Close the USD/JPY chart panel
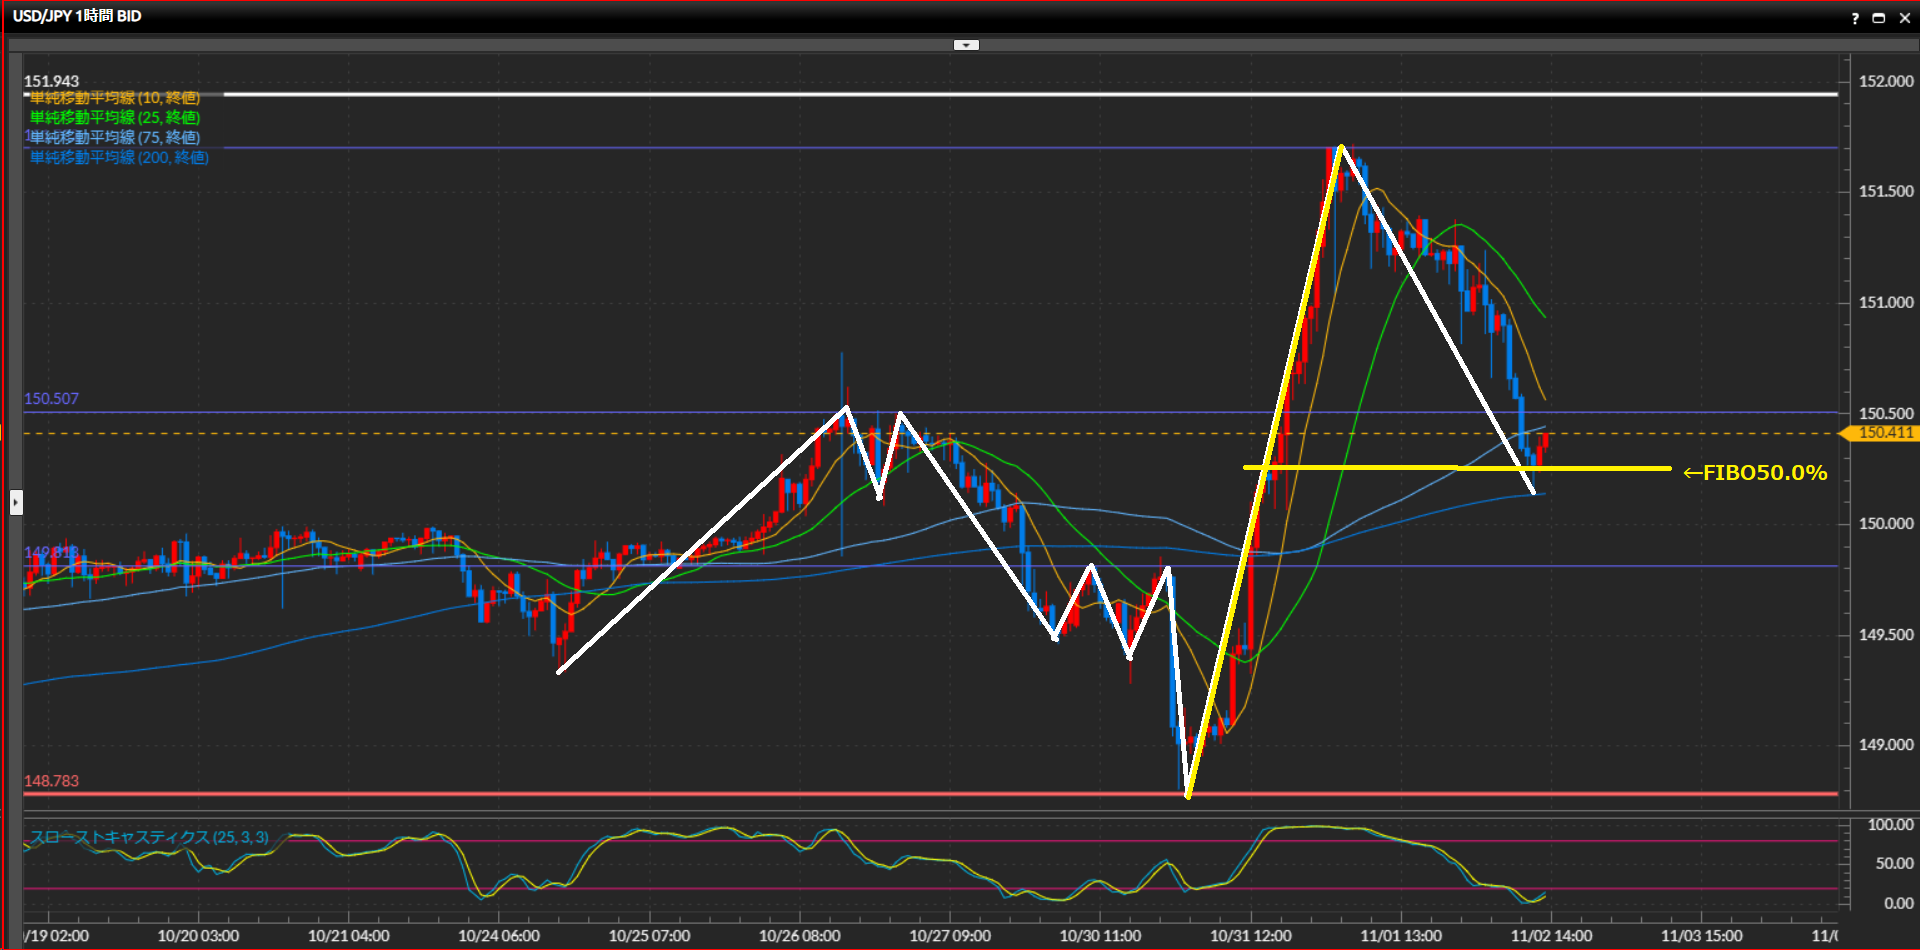Screen dimensions: 1920x950 pos(1904,18)
